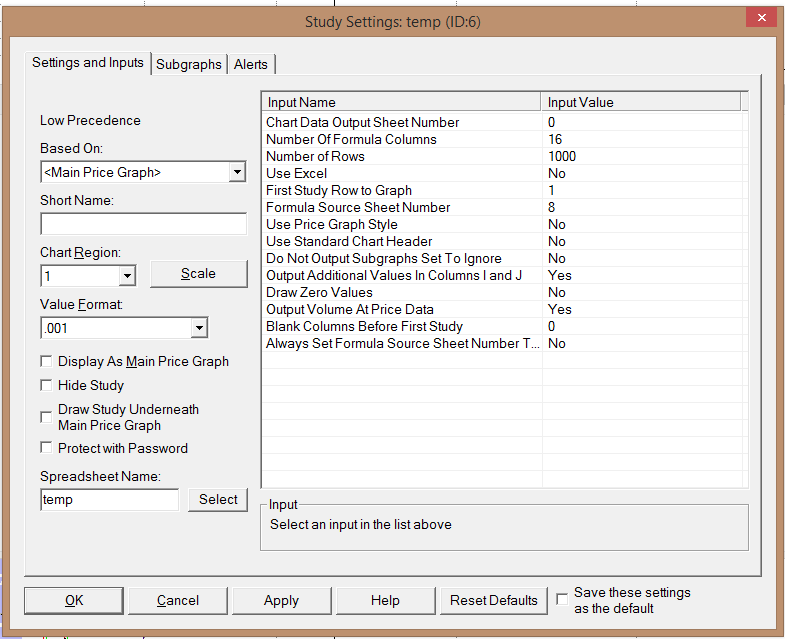Expand the Value Format dropdown
Image resolution: width=785 pixels, height=639 pixels.
point(199,327)
